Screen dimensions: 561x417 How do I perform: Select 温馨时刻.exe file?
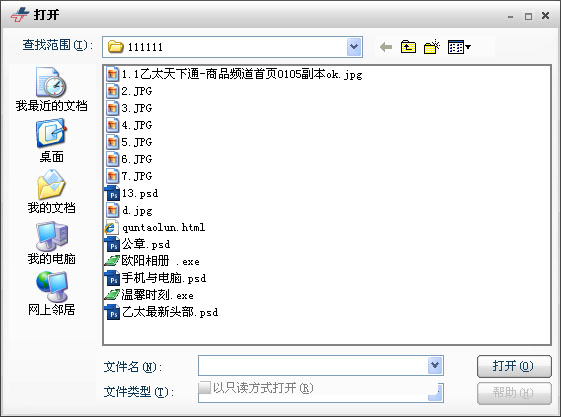point(149,295)
